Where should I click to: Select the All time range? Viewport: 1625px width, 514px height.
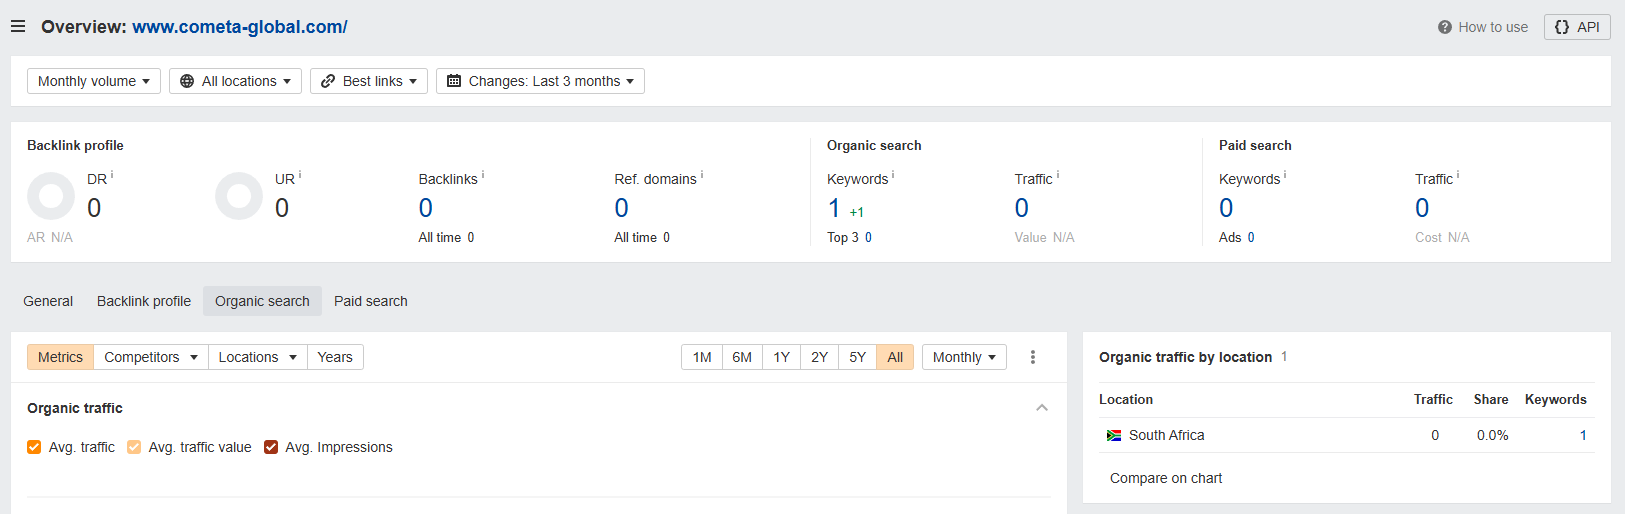895,357
